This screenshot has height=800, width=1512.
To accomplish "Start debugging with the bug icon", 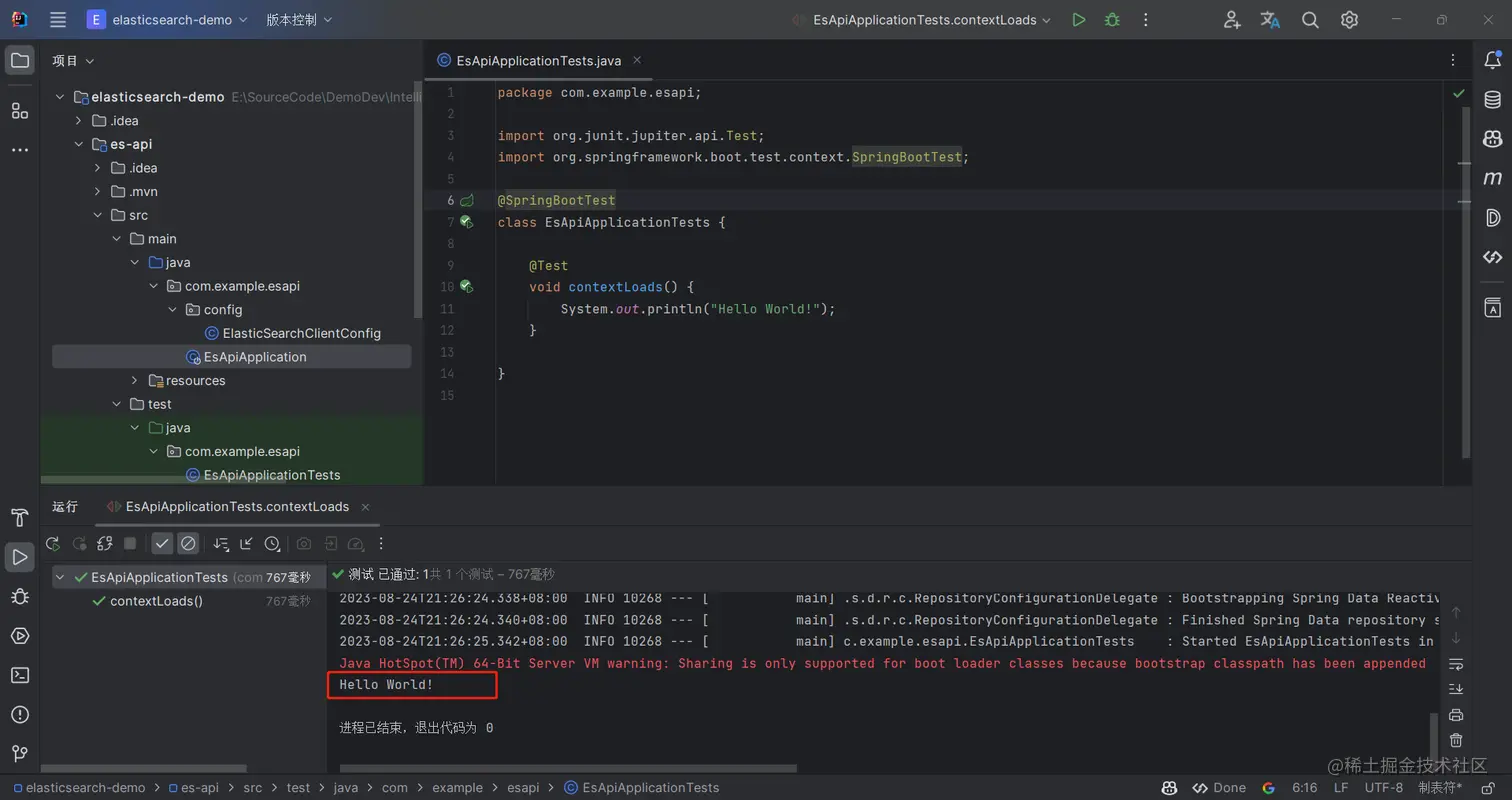I will [x=1112, y=20].
